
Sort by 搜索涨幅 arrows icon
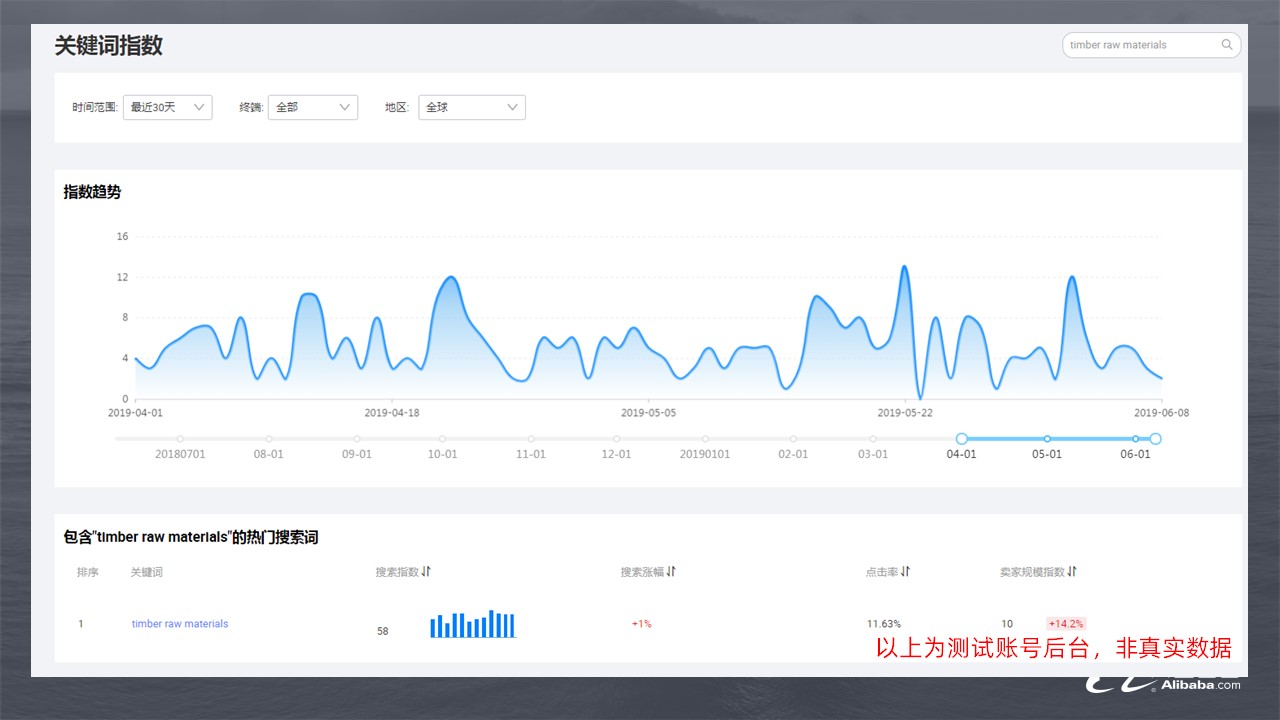[671, 572]
